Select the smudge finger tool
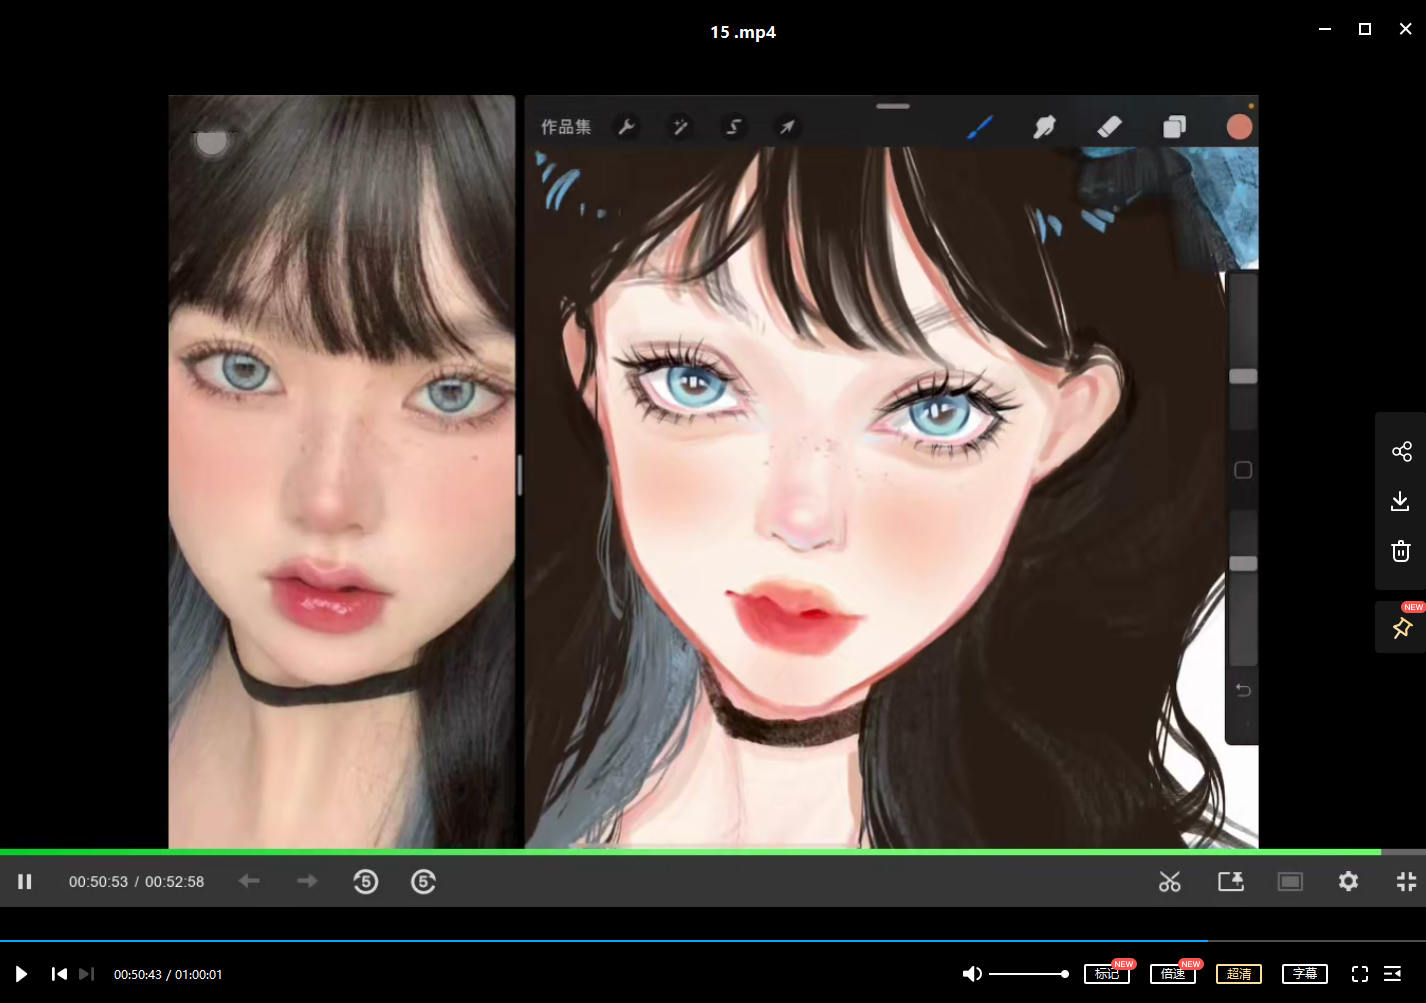 tap(1044, 127)
